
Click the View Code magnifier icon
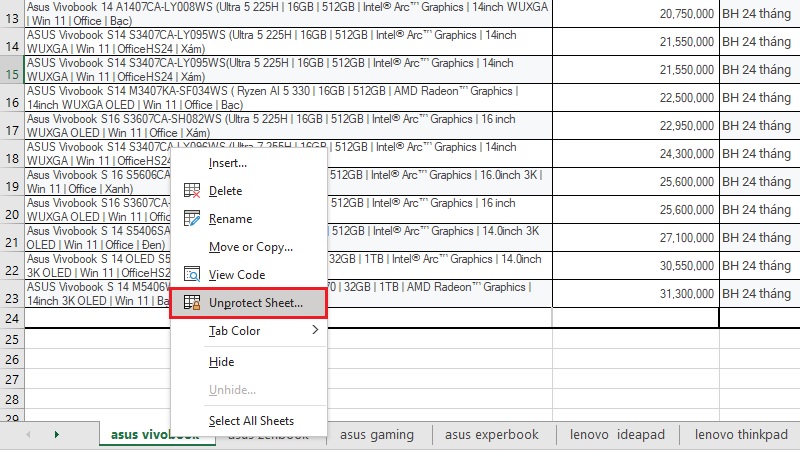192,274
